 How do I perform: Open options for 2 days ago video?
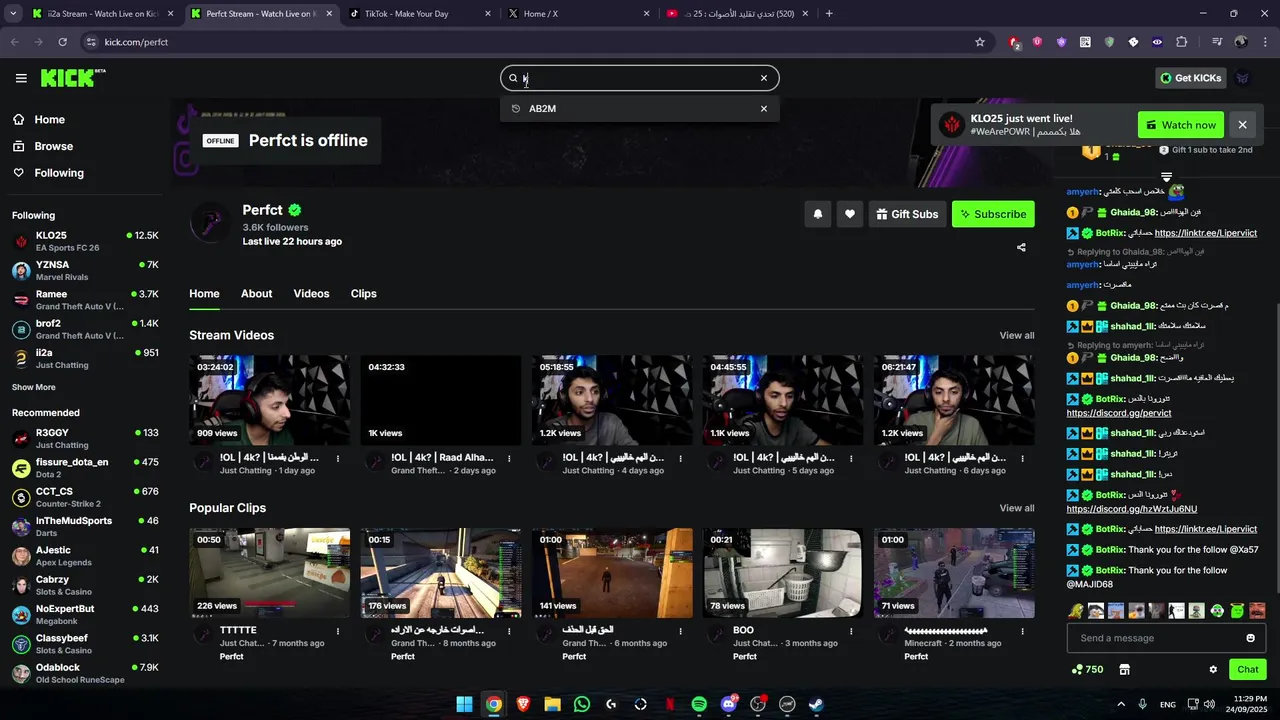(509, 459)
